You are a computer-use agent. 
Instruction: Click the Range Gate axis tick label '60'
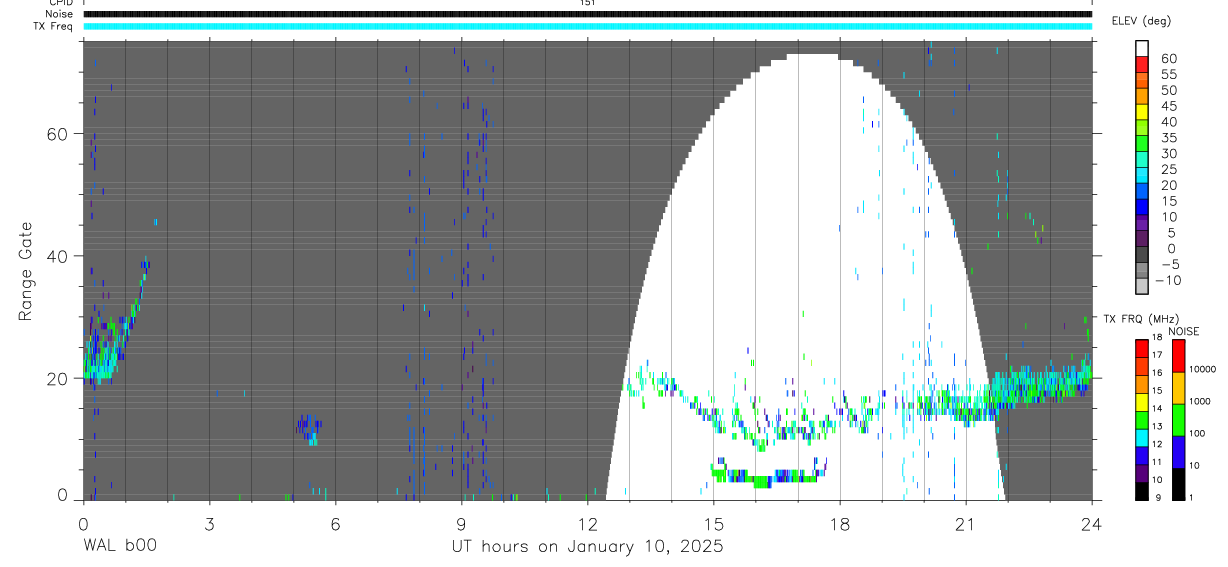pos(56,134)
